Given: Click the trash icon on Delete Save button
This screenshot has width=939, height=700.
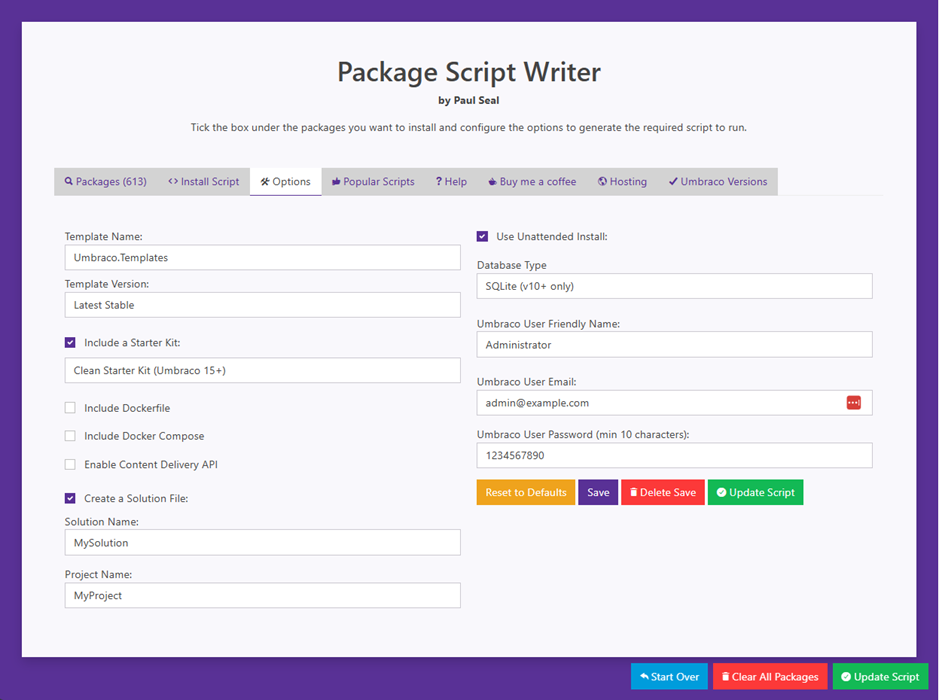Looking at the screenshot, I should tap(633, 493).
